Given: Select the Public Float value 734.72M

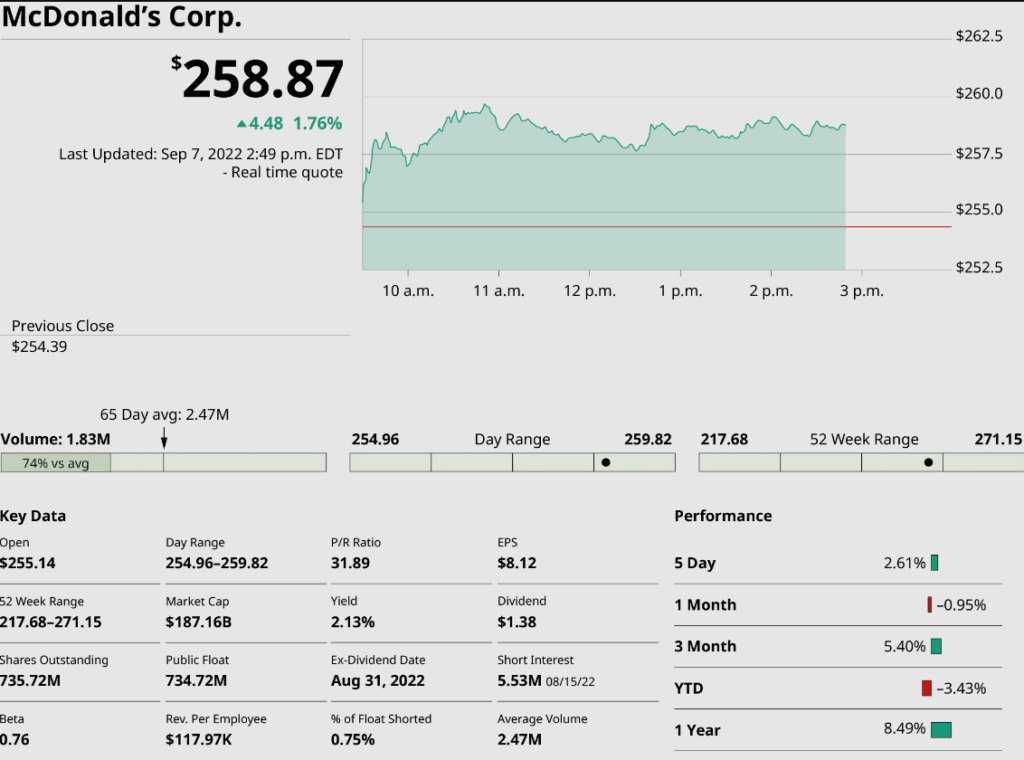Looking at the screenshot, I should tap(196, 681).
